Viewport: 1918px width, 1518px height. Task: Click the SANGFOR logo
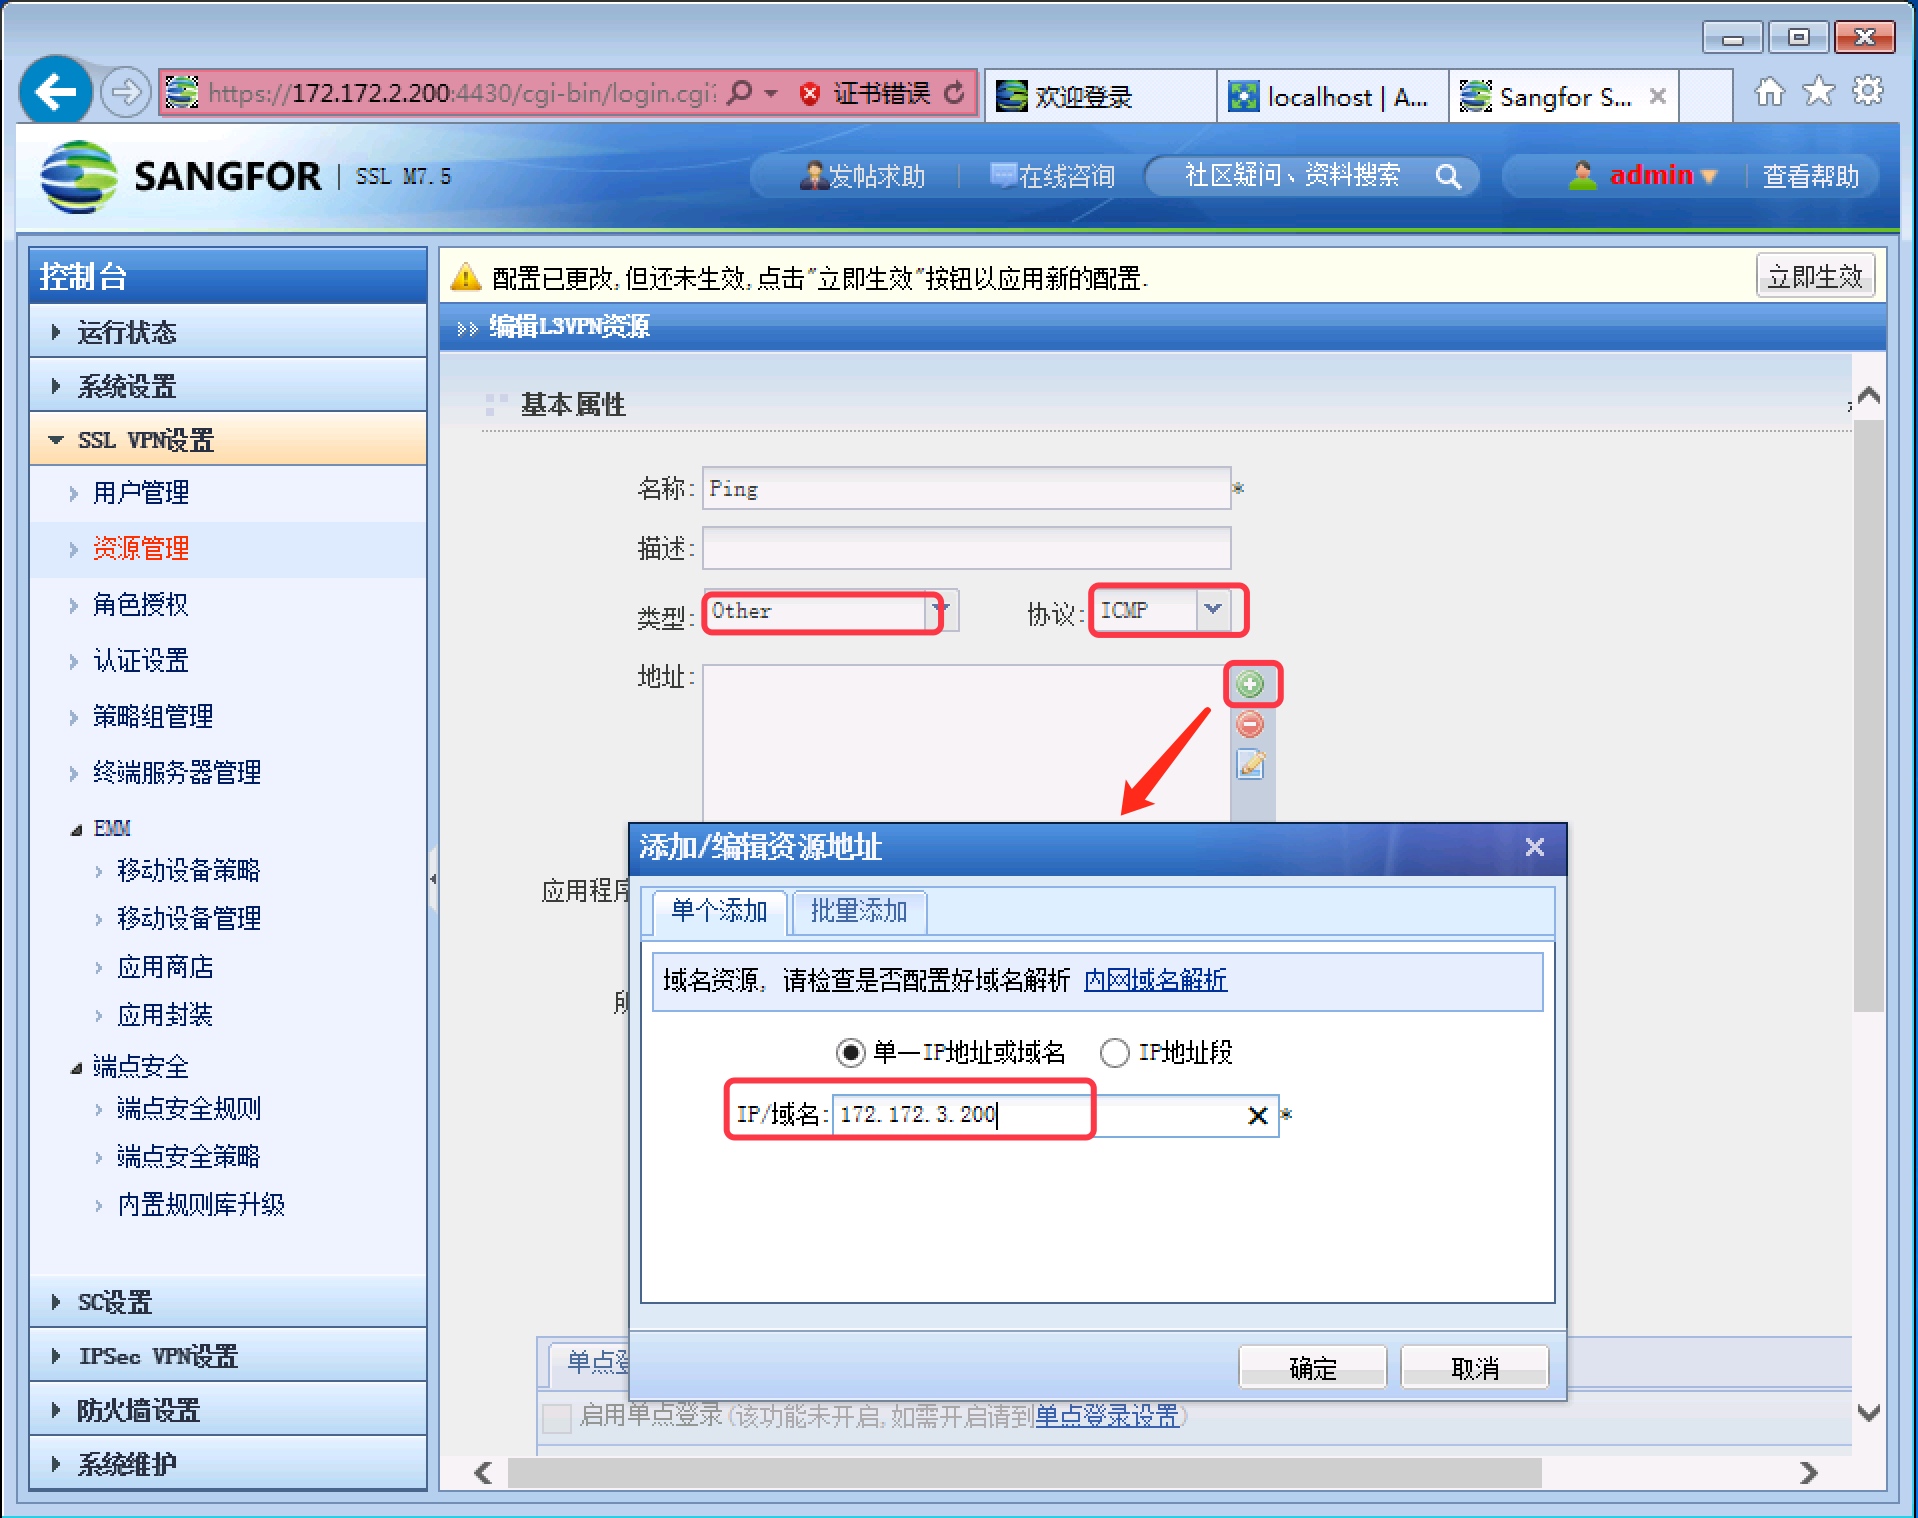click(181, 176)
